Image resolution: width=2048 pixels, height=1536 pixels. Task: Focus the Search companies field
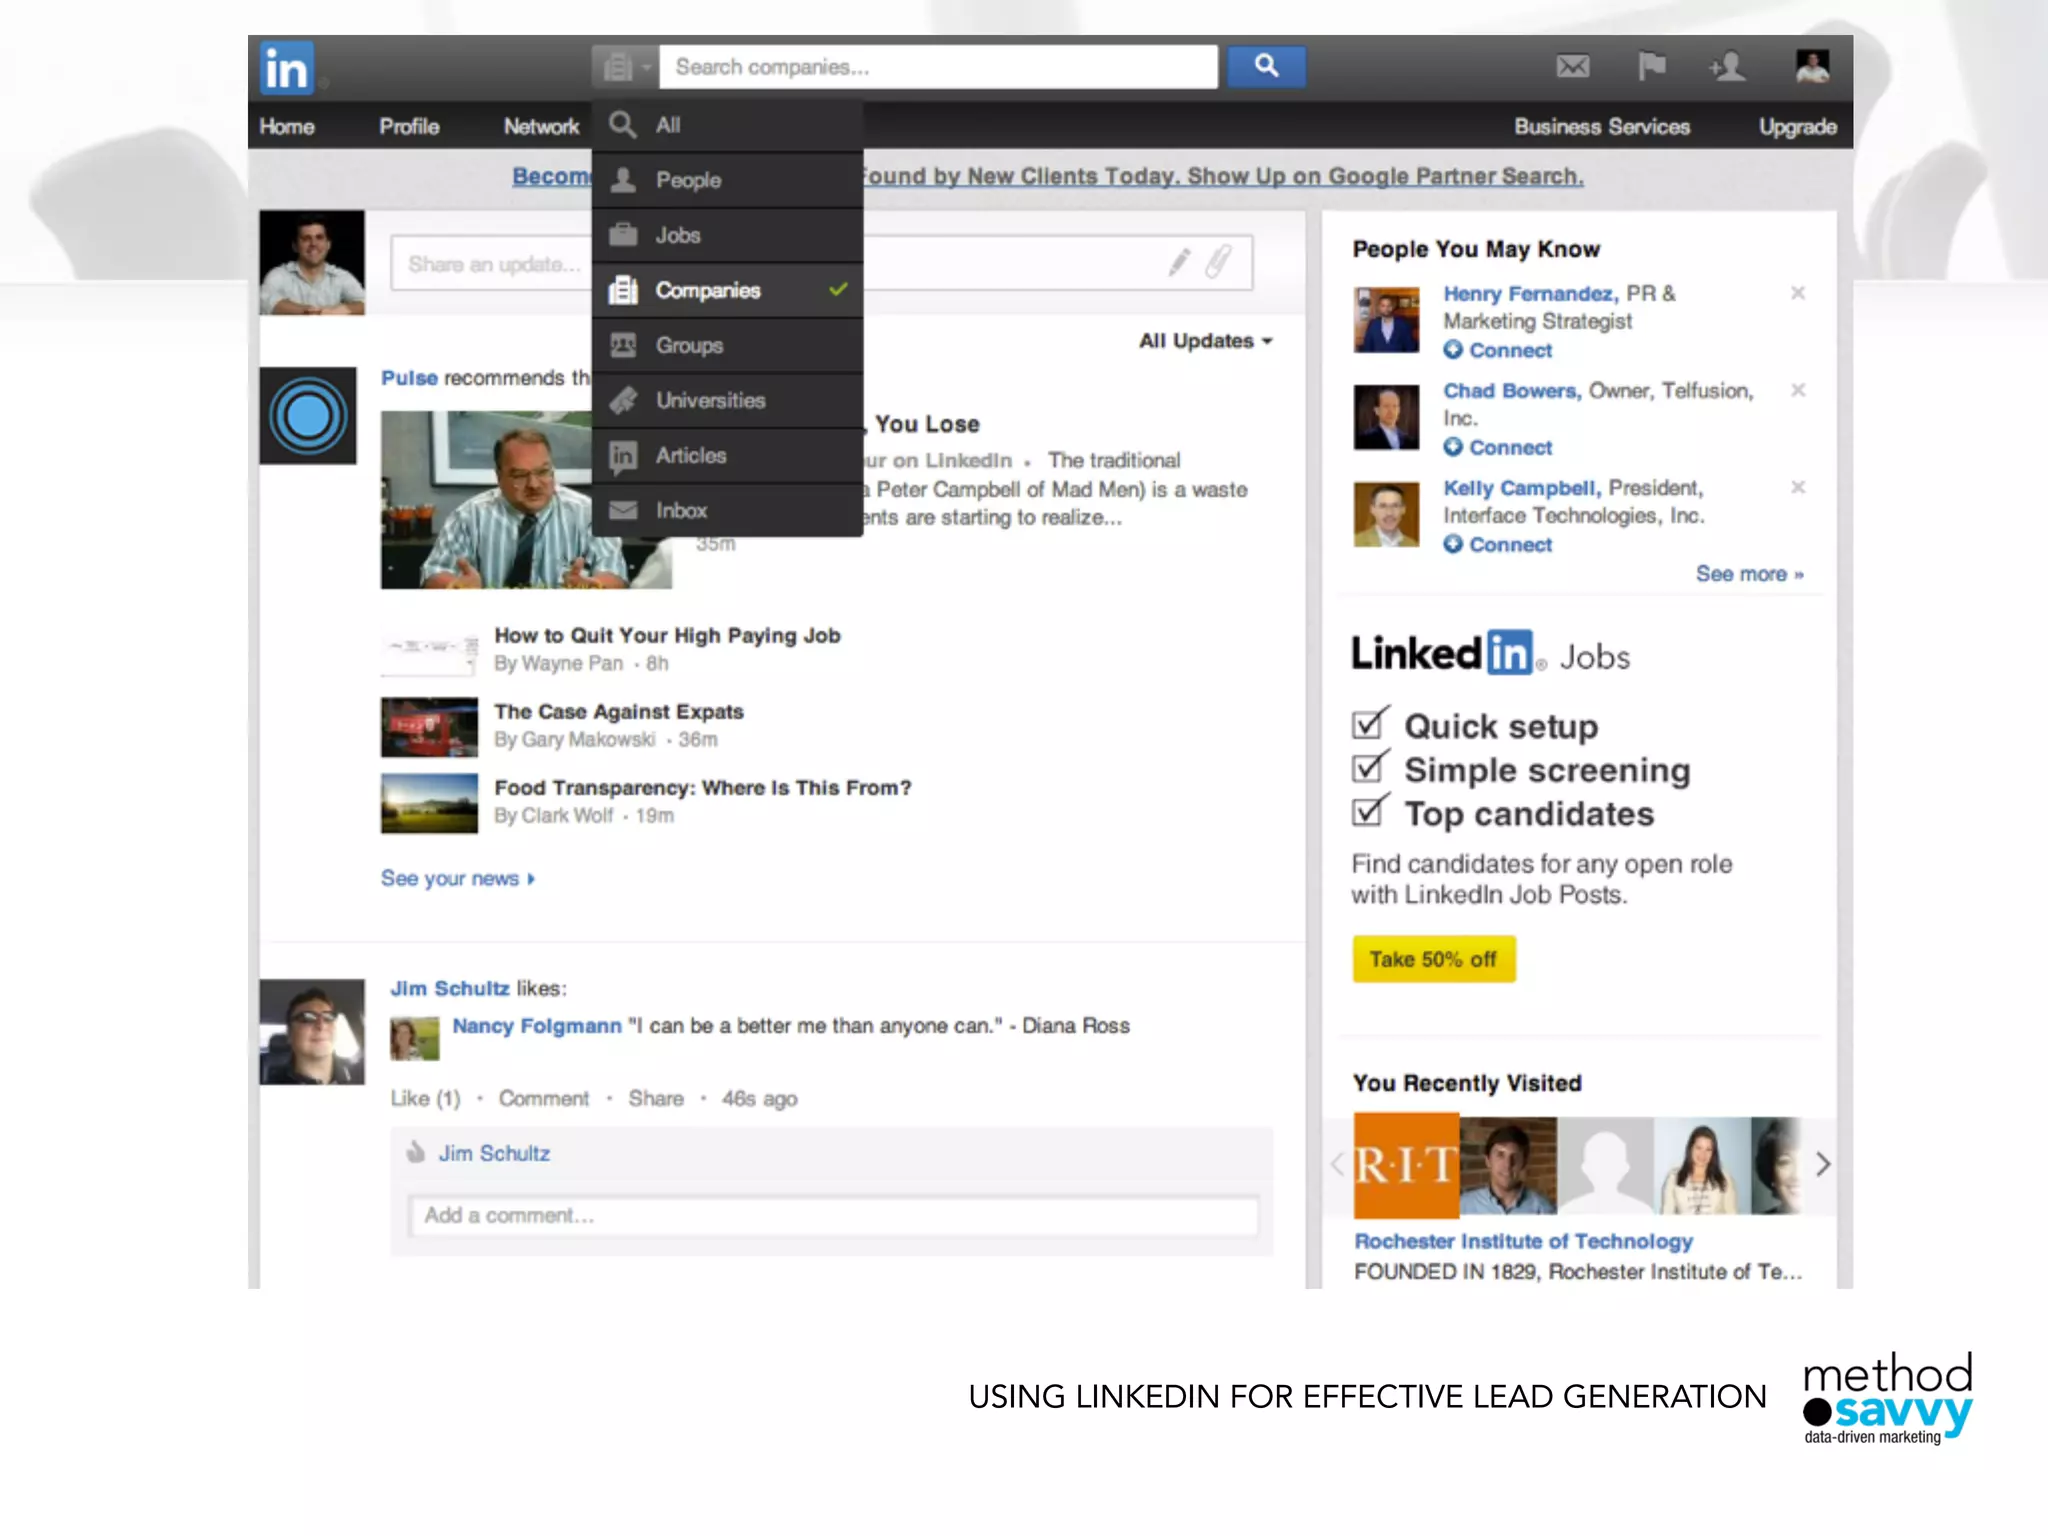[x=938, y=67]
